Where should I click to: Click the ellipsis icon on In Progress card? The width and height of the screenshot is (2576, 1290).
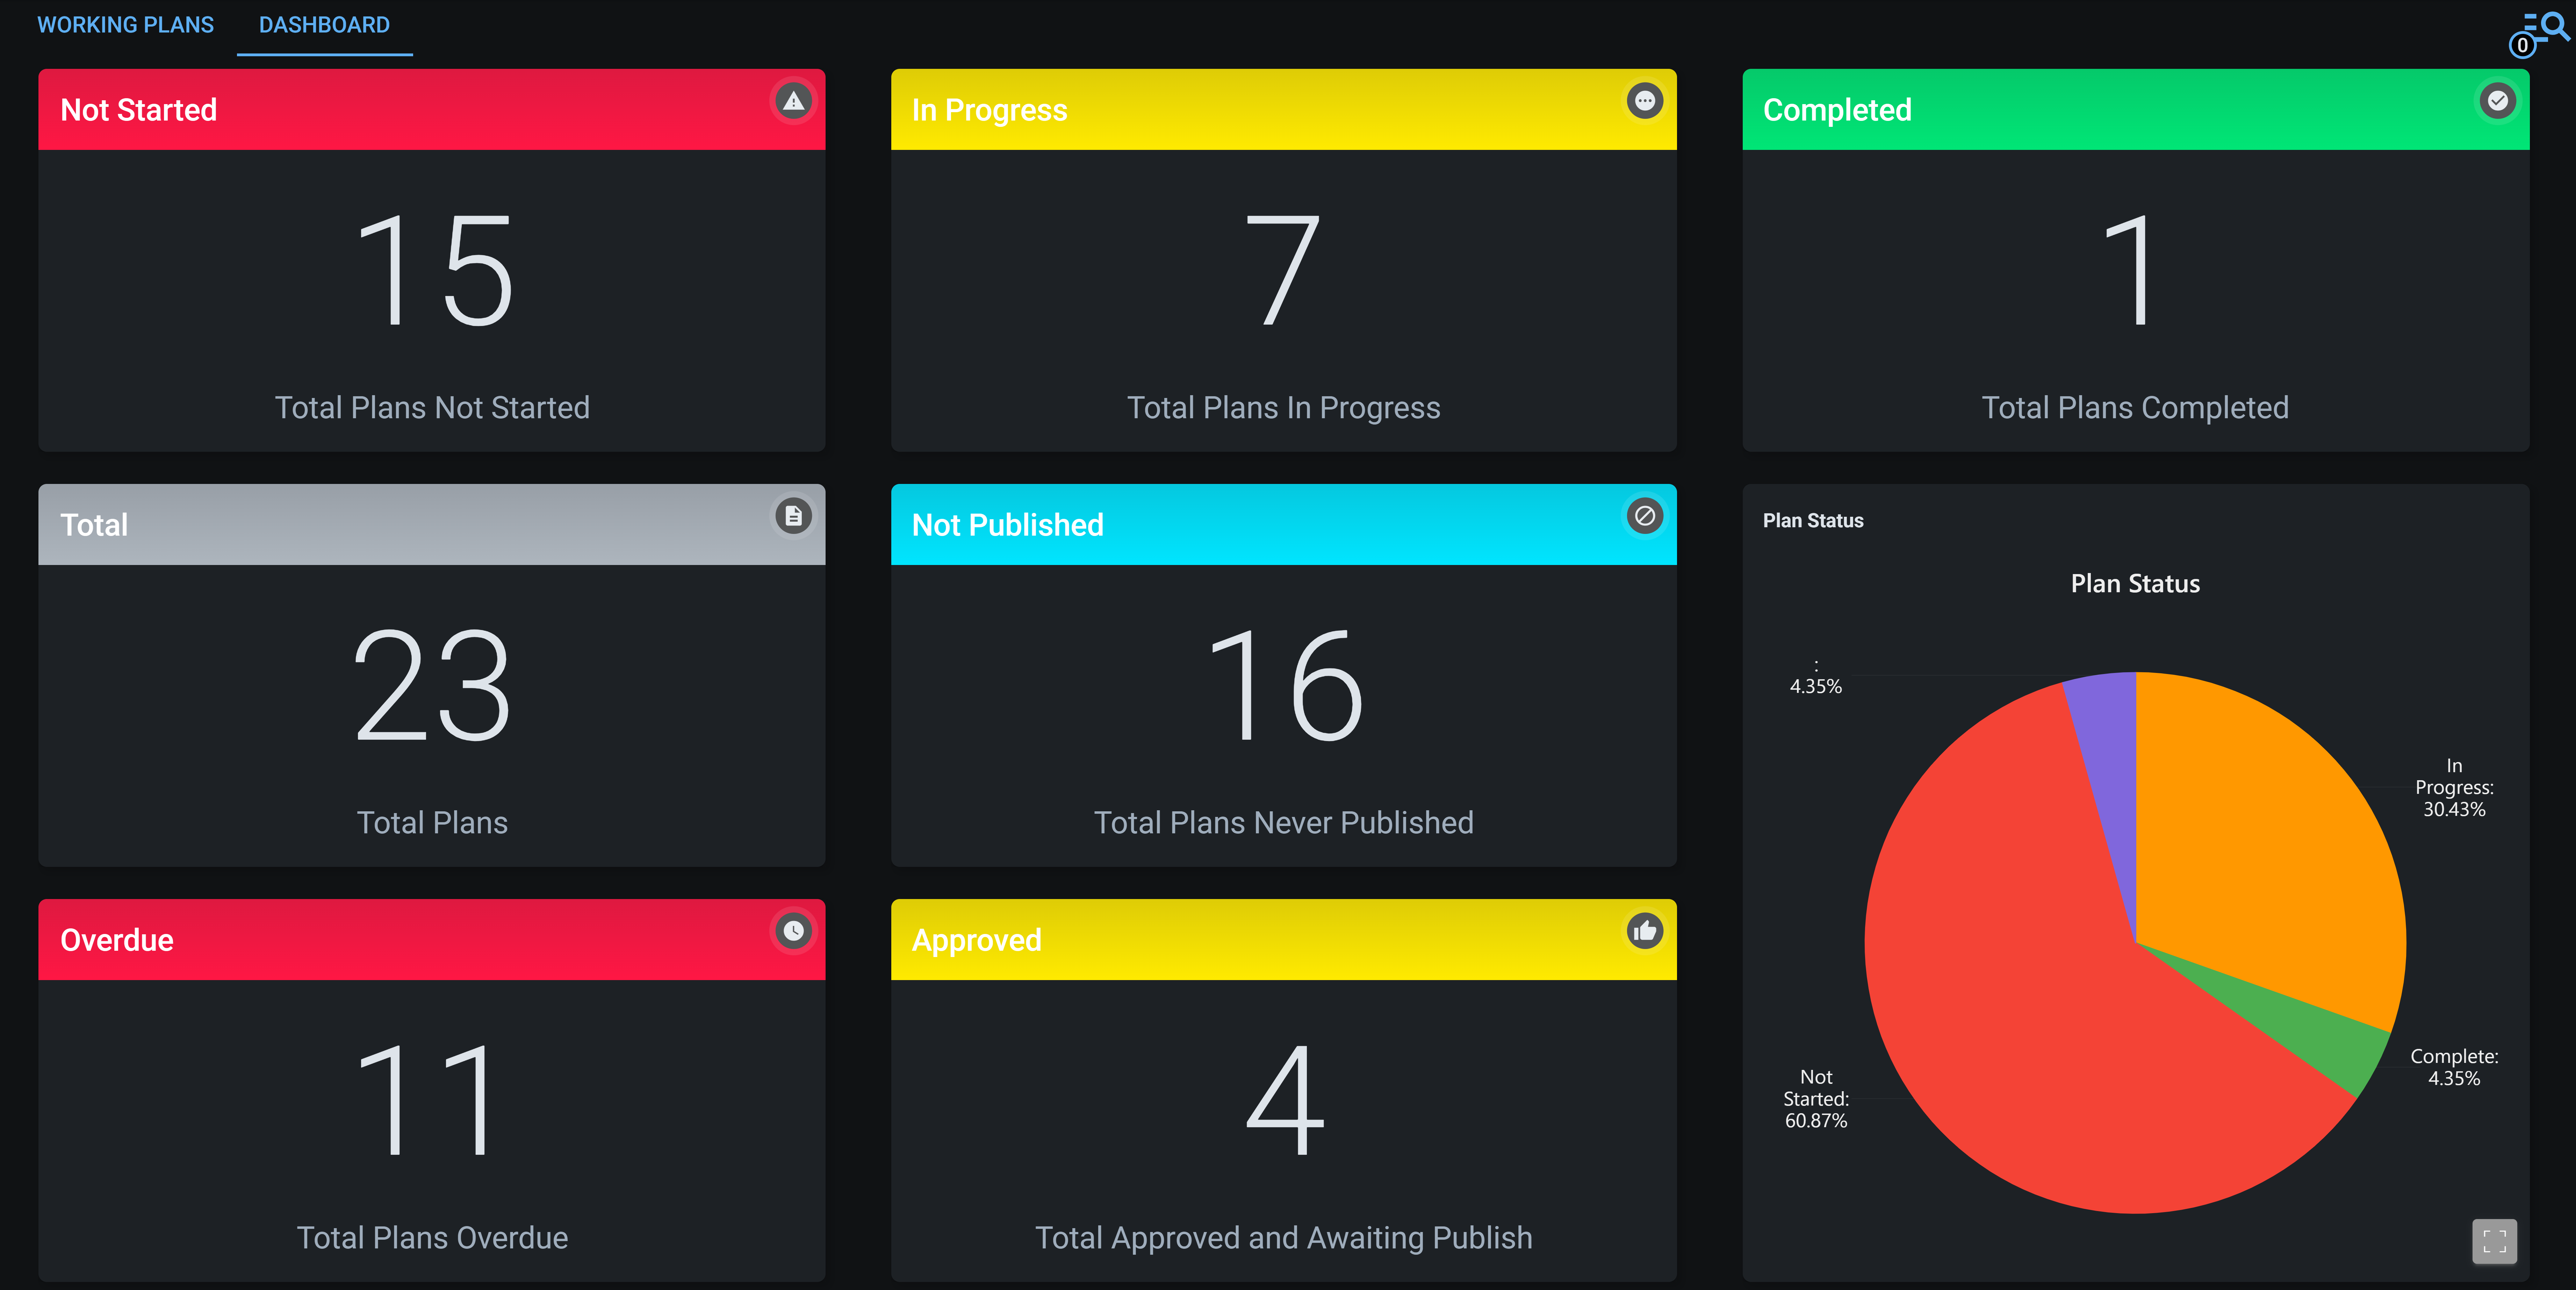(x=1645, y=101)
